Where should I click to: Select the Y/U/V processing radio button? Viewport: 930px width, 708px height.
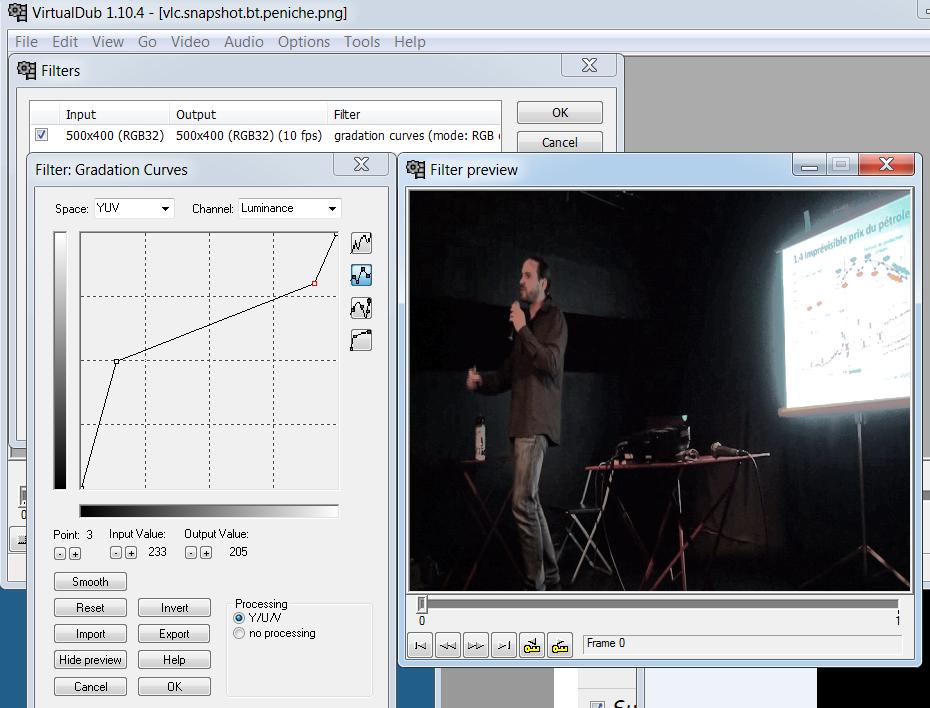tap(239, 618)
